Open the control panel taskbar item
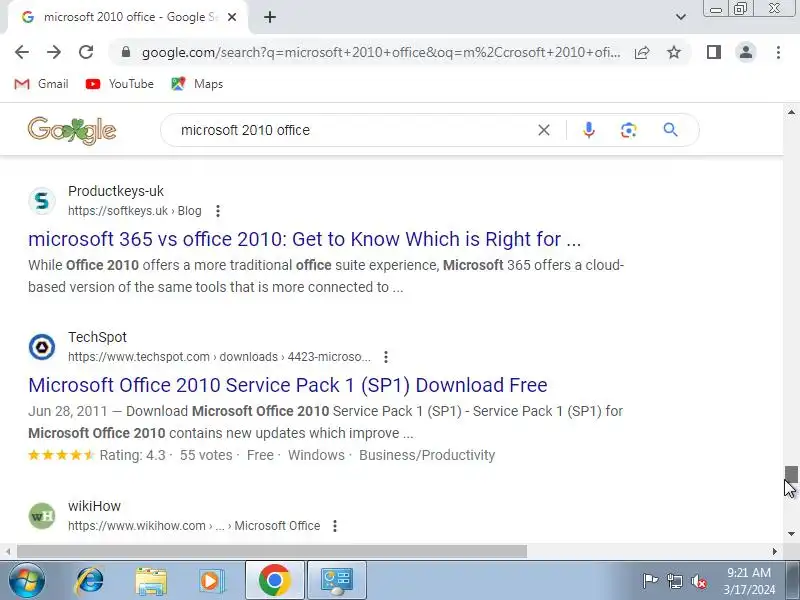800x600 pixels. pos(337,581)
